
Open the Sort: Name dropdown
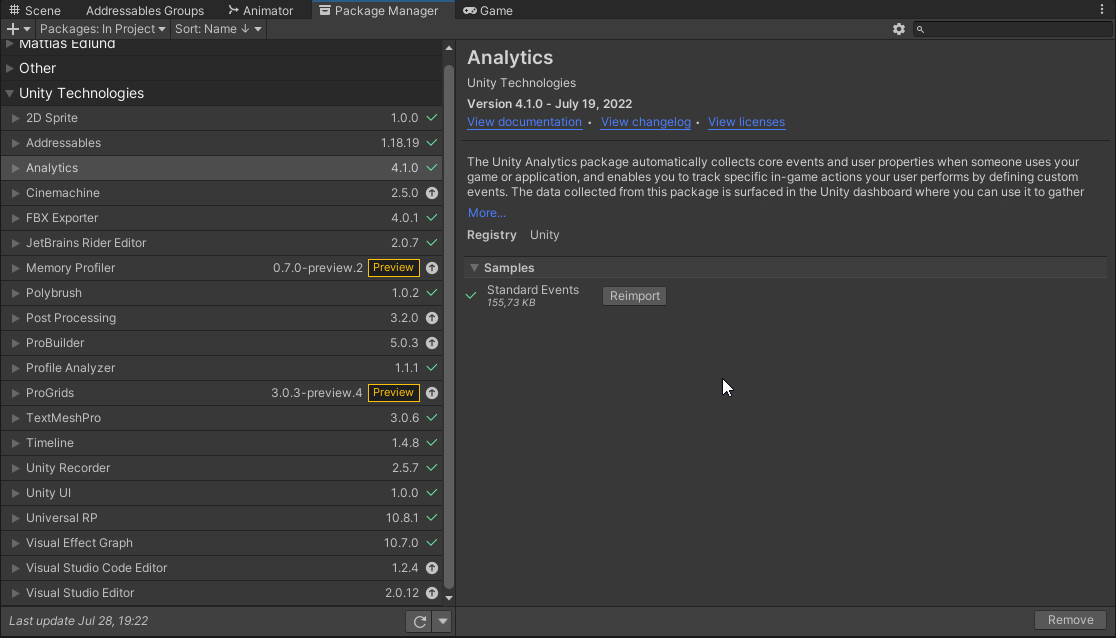(218, 29)
